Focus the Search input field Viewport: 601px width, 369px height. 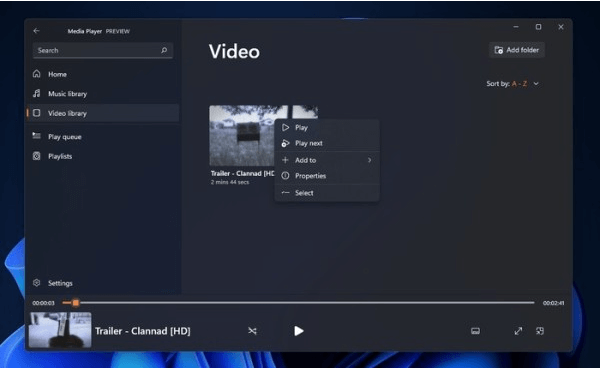pyautogui.click(x=103, y=50)
